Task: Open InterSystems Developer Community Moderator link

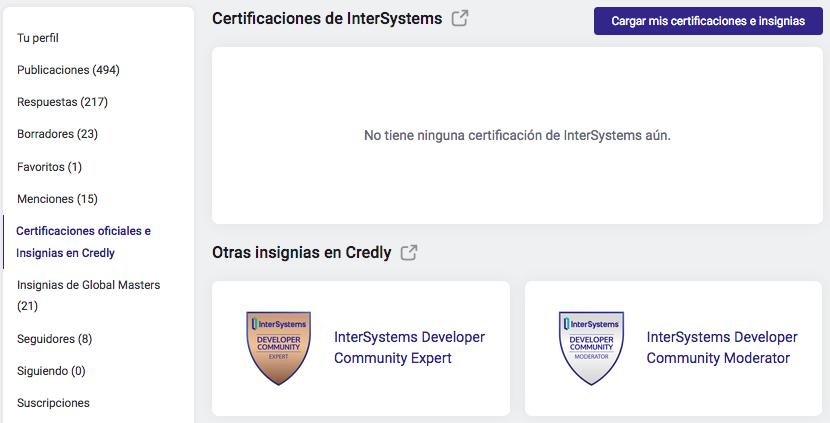Action: pos(722,347)
